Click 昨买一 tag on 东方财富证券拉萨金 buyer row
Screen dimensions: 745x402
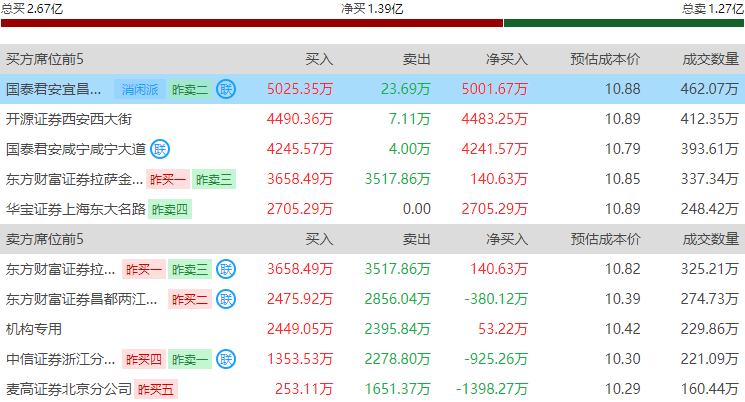[168, 179]
